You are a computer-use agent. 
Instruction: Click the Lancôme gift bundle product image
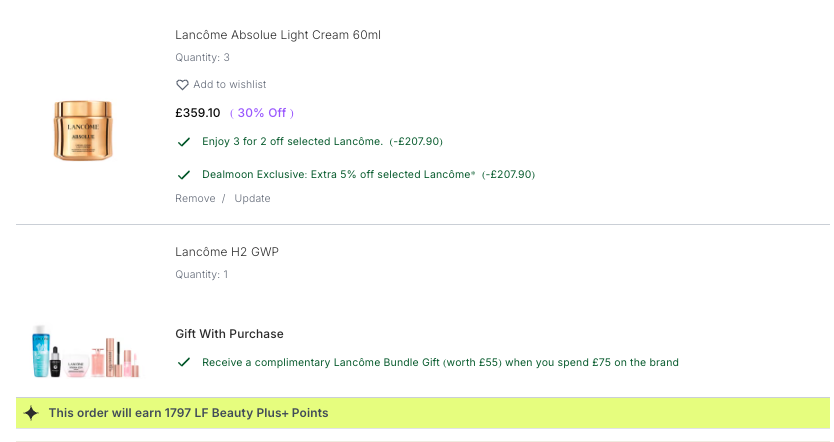85,352
